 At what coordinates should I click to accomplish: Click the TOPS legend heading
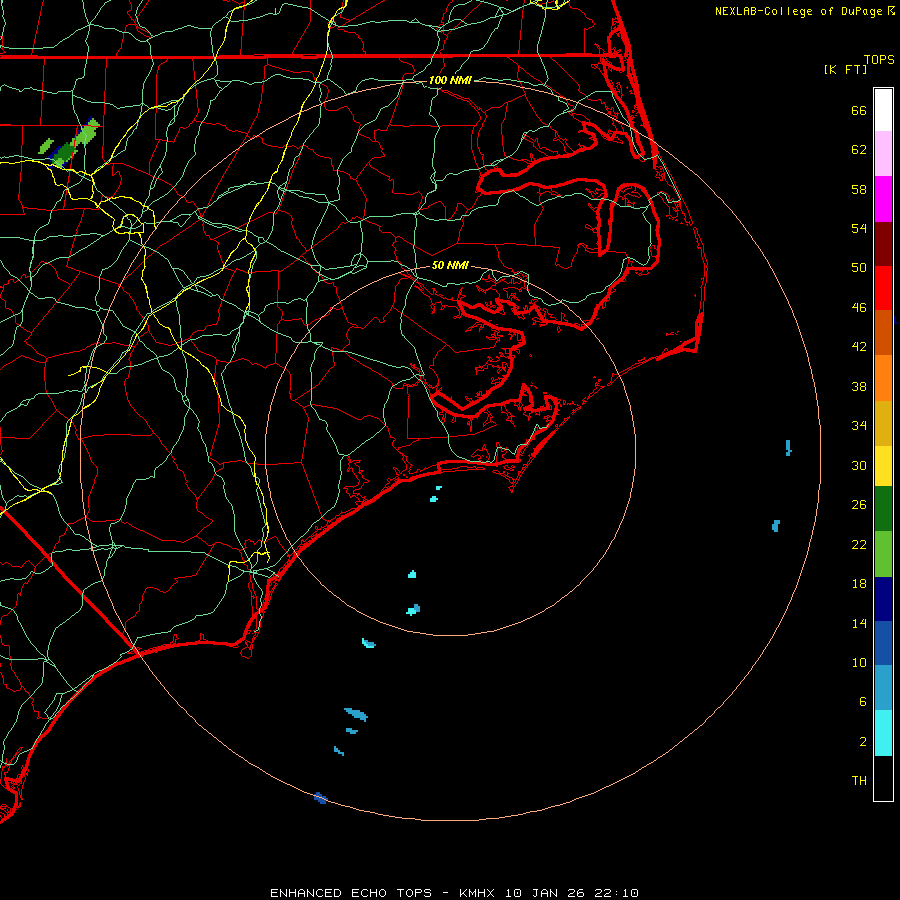[879, 60]
